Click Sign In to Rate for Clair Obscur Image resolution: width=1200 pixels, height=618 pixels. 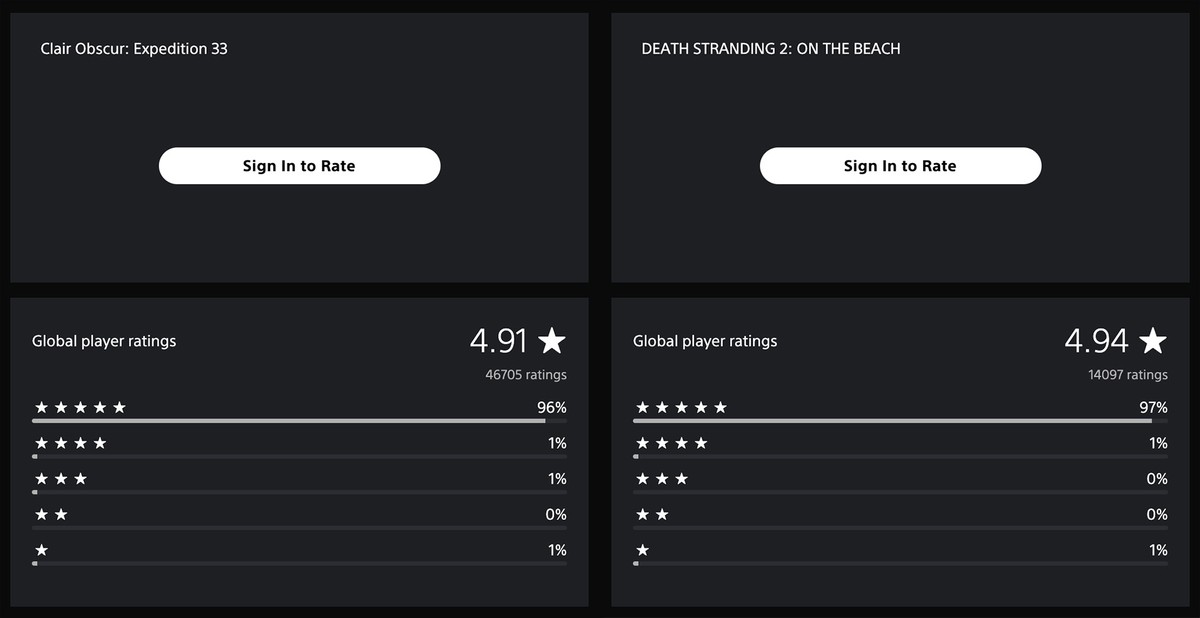[x=299, y=166]
